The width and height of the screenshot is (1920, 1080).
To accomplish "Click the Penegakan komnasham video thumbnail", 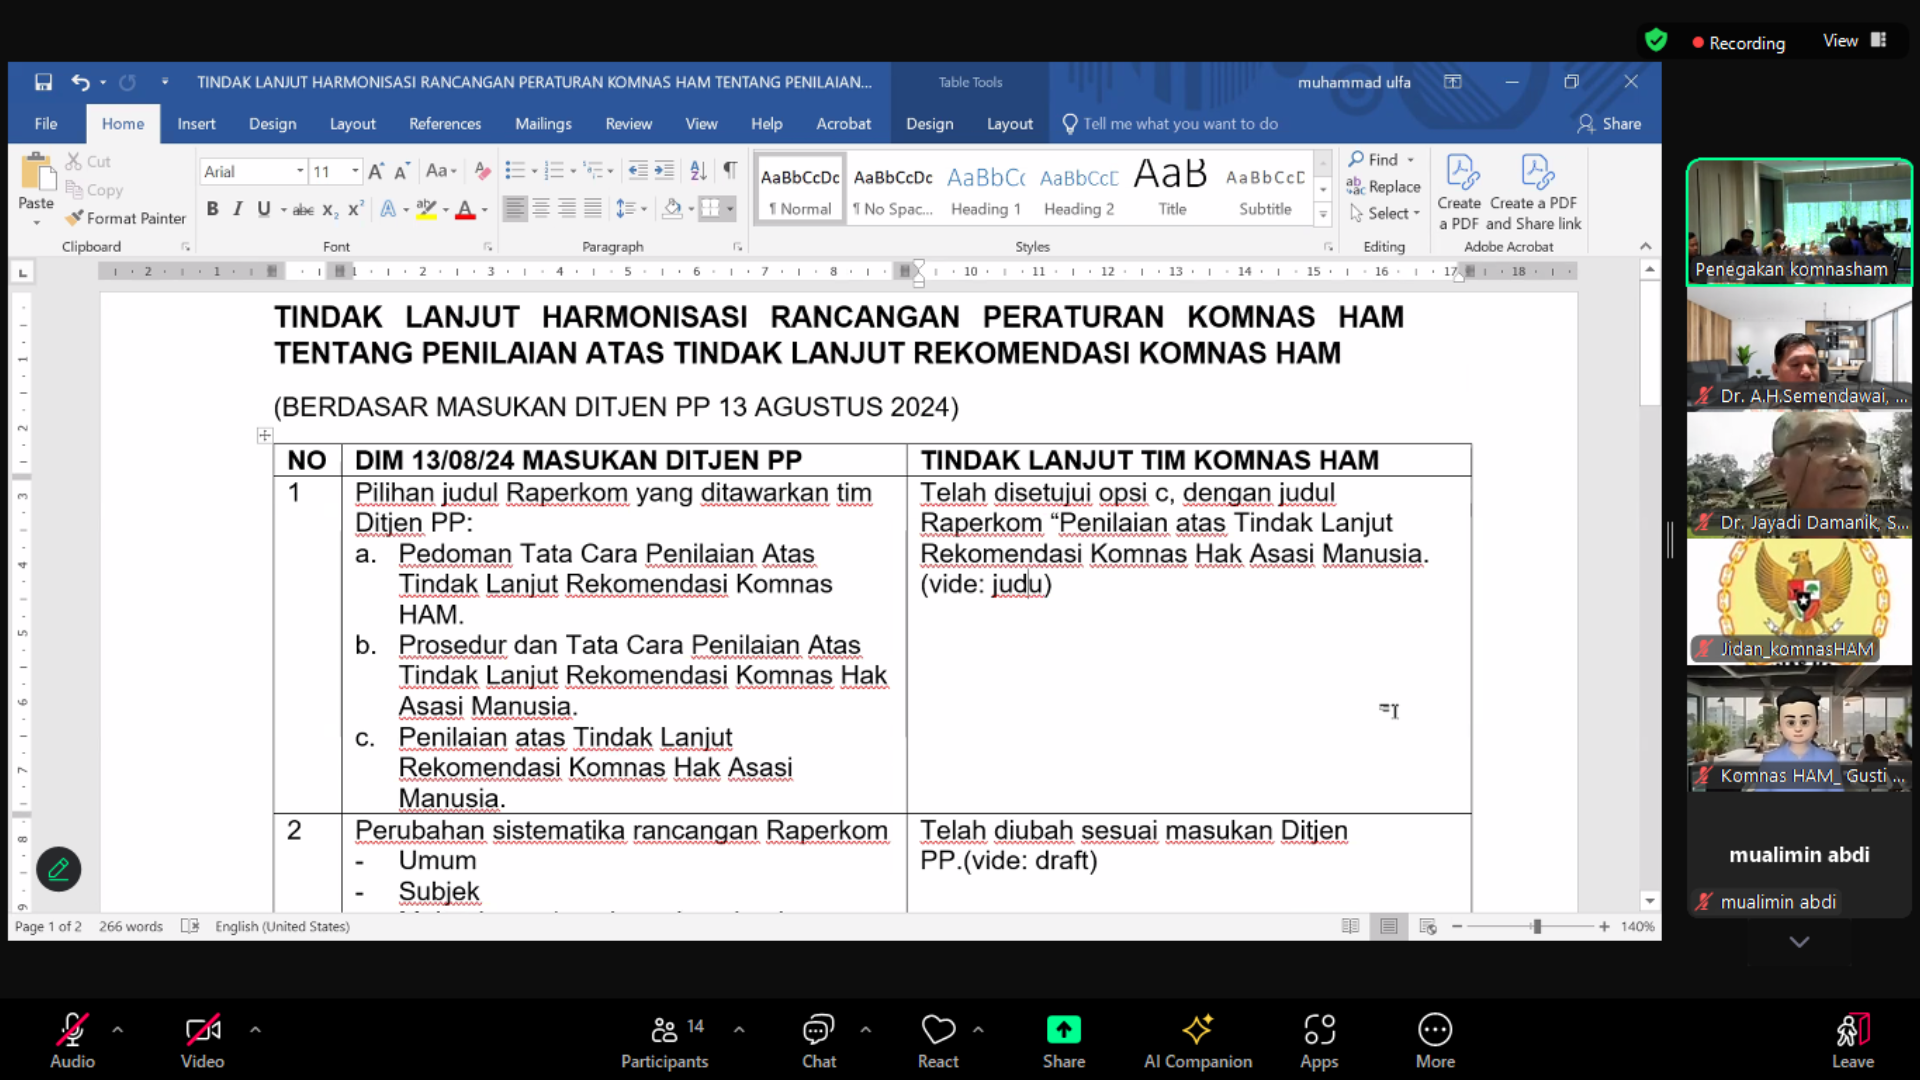I will pyautogui.click(x=1799, y=222).
